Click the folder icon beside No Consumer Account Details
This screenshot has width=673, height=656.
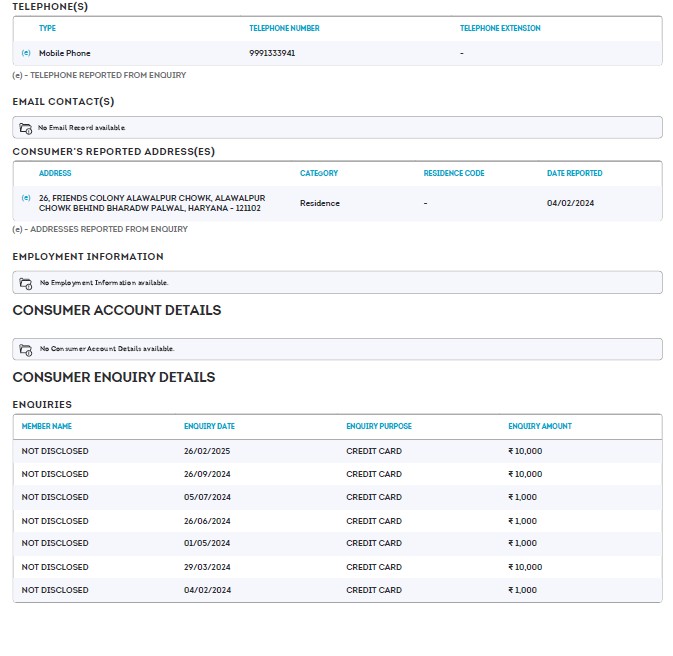tap(26, 349)
